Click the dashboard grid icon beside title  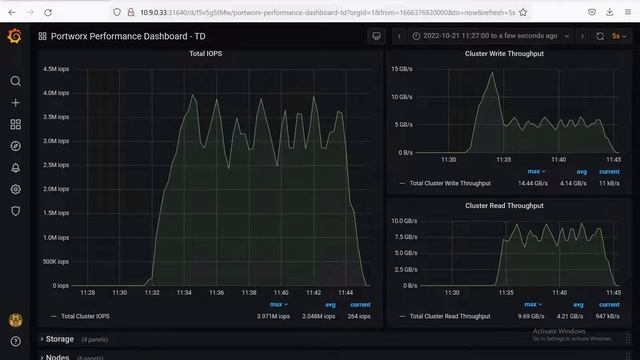[42, 36]
